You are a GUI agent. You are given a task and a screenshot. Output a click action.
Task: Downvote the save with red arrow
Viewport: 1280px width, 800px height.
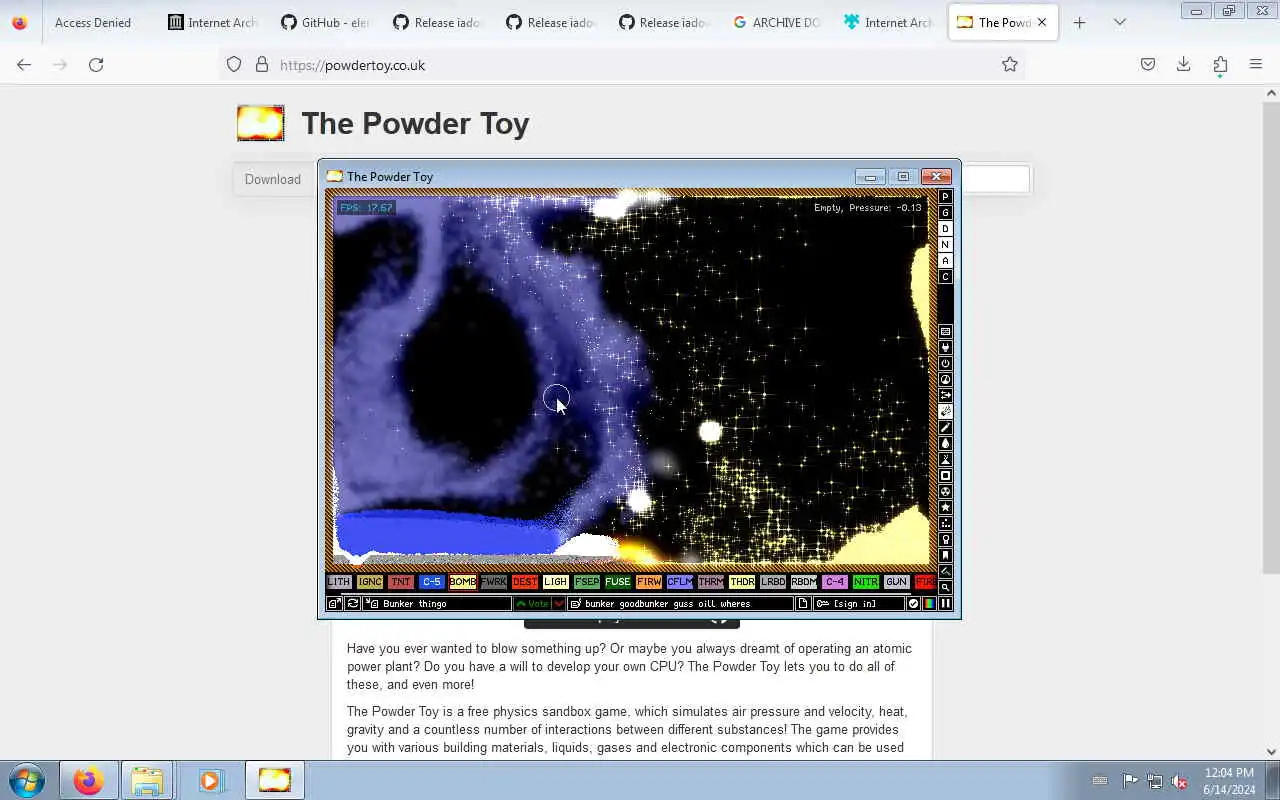[559, 603]
